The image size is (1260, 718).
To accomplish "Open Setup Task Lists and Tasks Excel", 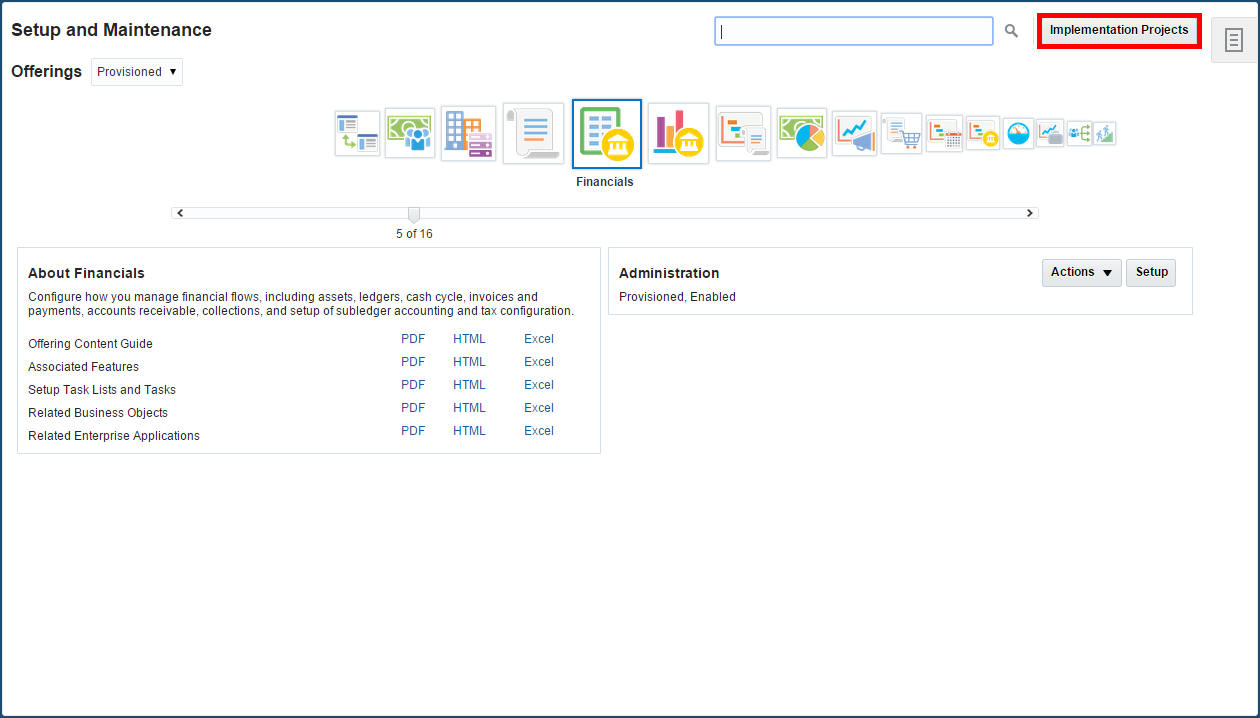I will pos(539,385).
